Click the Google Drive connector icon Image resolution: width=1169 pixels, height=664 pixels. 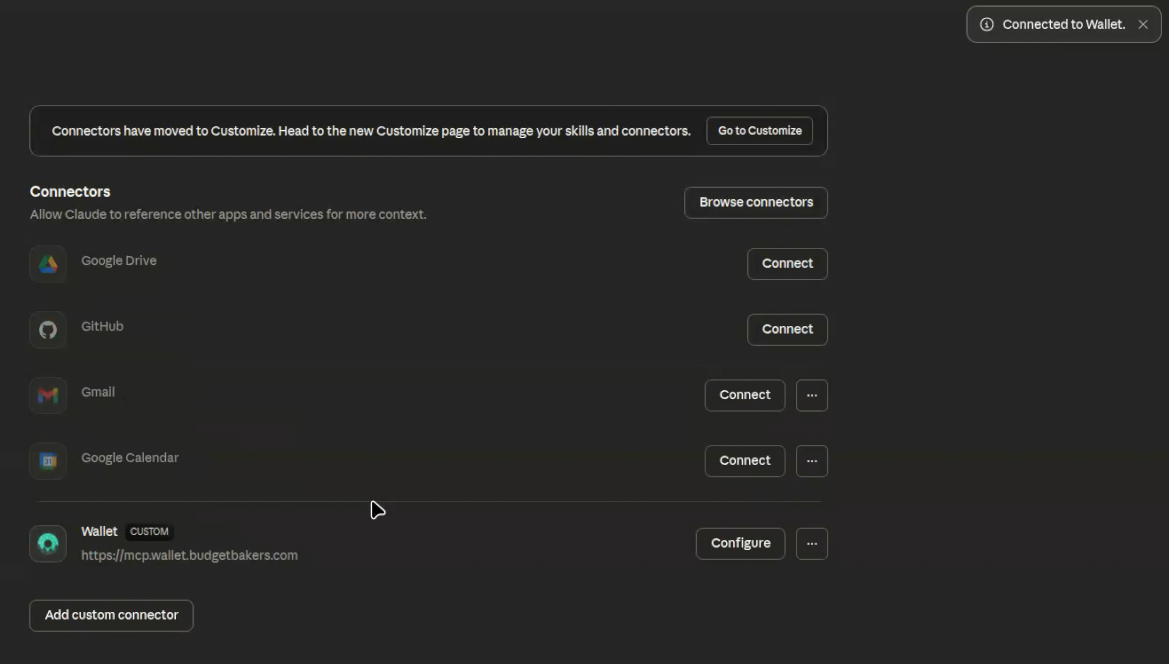point(48,263)
